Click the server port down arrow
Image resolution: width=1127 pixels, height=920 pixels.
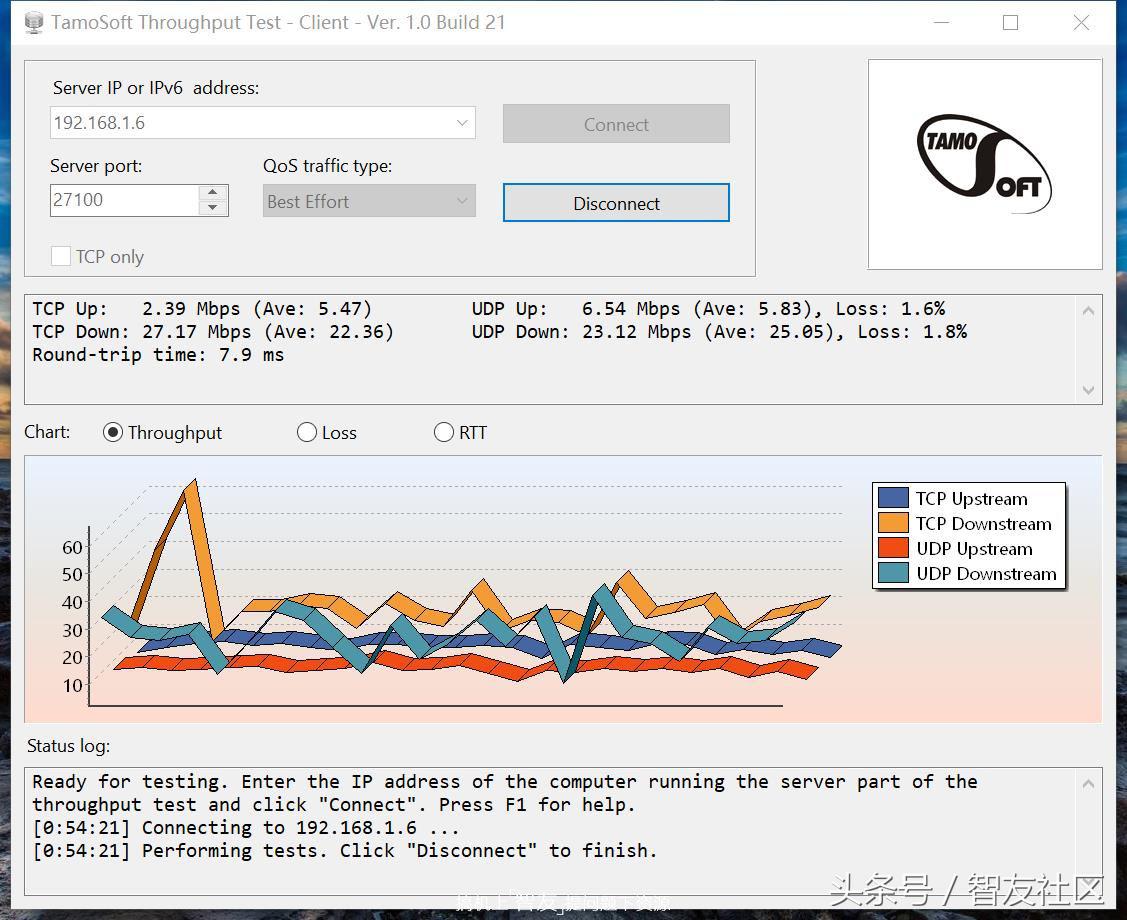click(211, 208)
